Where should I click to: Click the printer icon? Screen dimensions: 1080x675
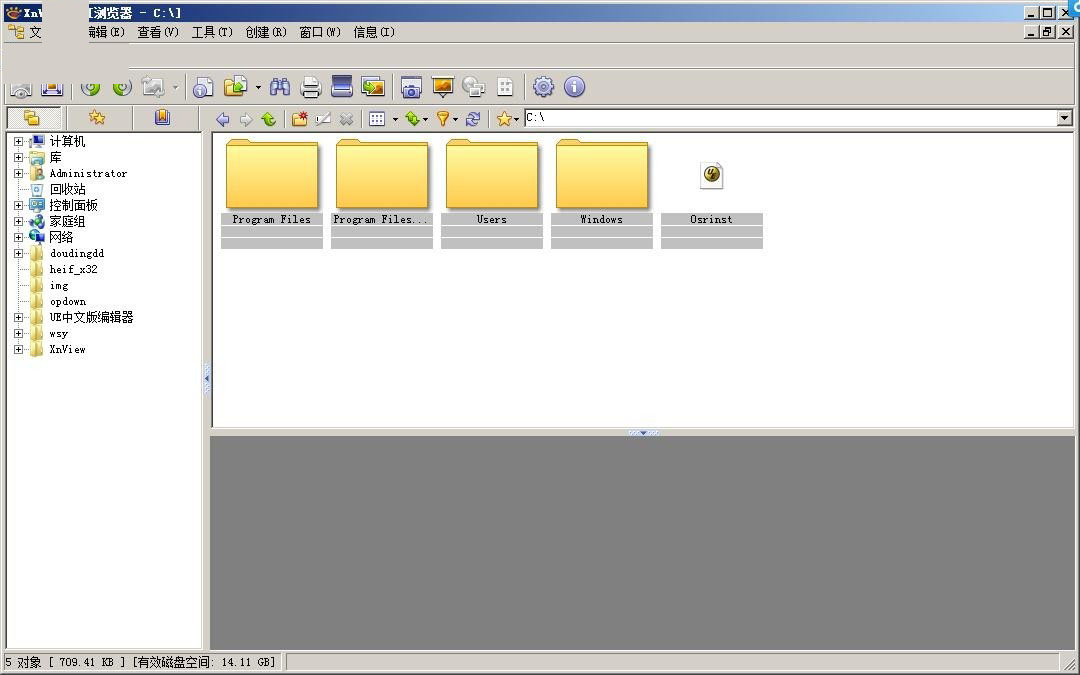click(x=311, y=87)
